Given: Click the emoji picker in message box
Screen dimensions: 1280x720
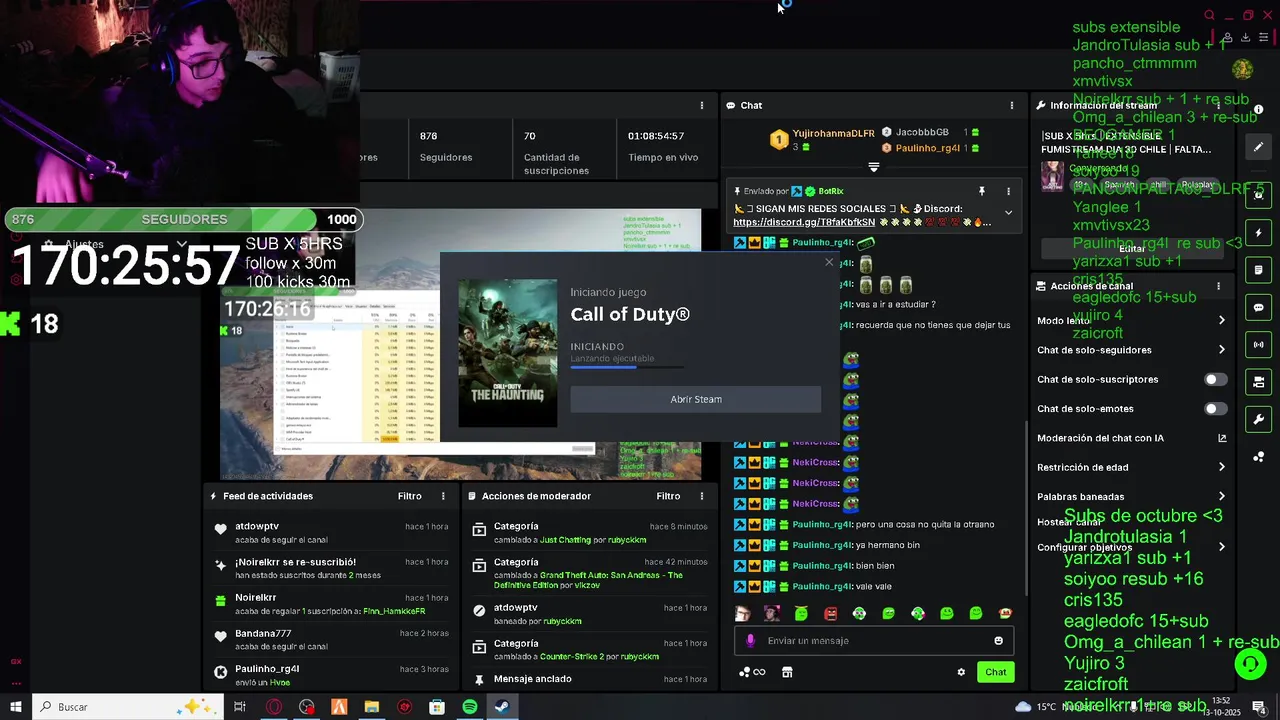Looking at the screenshot, I should [998, 641].
